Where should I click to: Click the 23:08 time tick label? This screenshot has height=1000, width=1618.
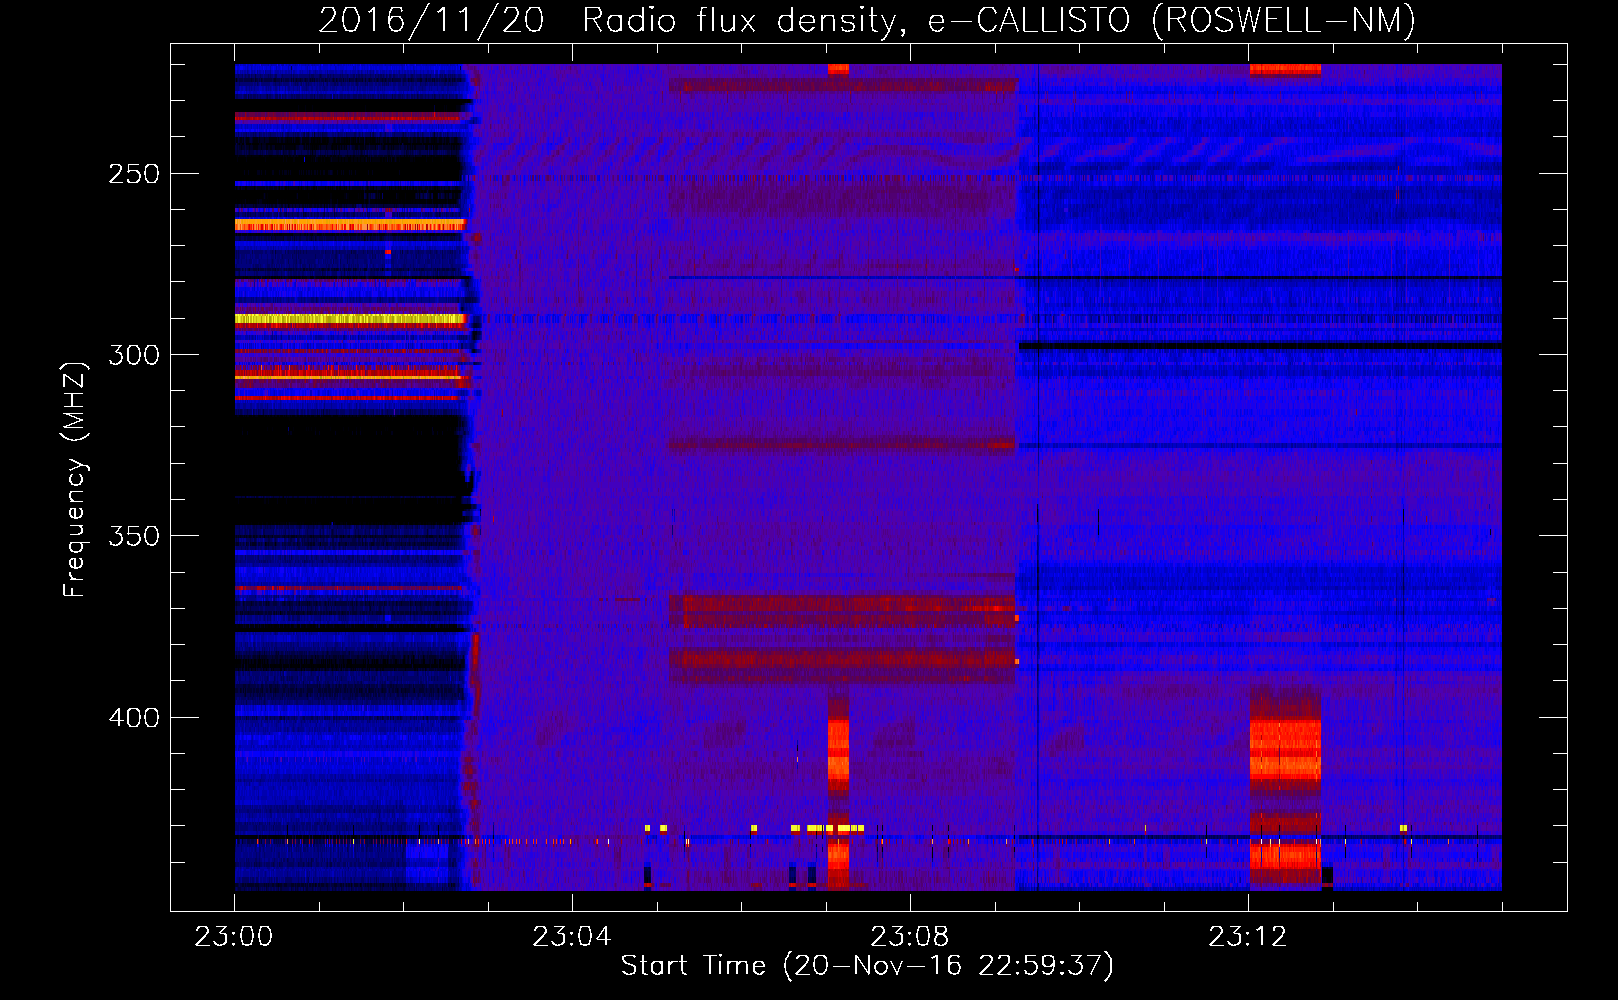tap(910, 937)
